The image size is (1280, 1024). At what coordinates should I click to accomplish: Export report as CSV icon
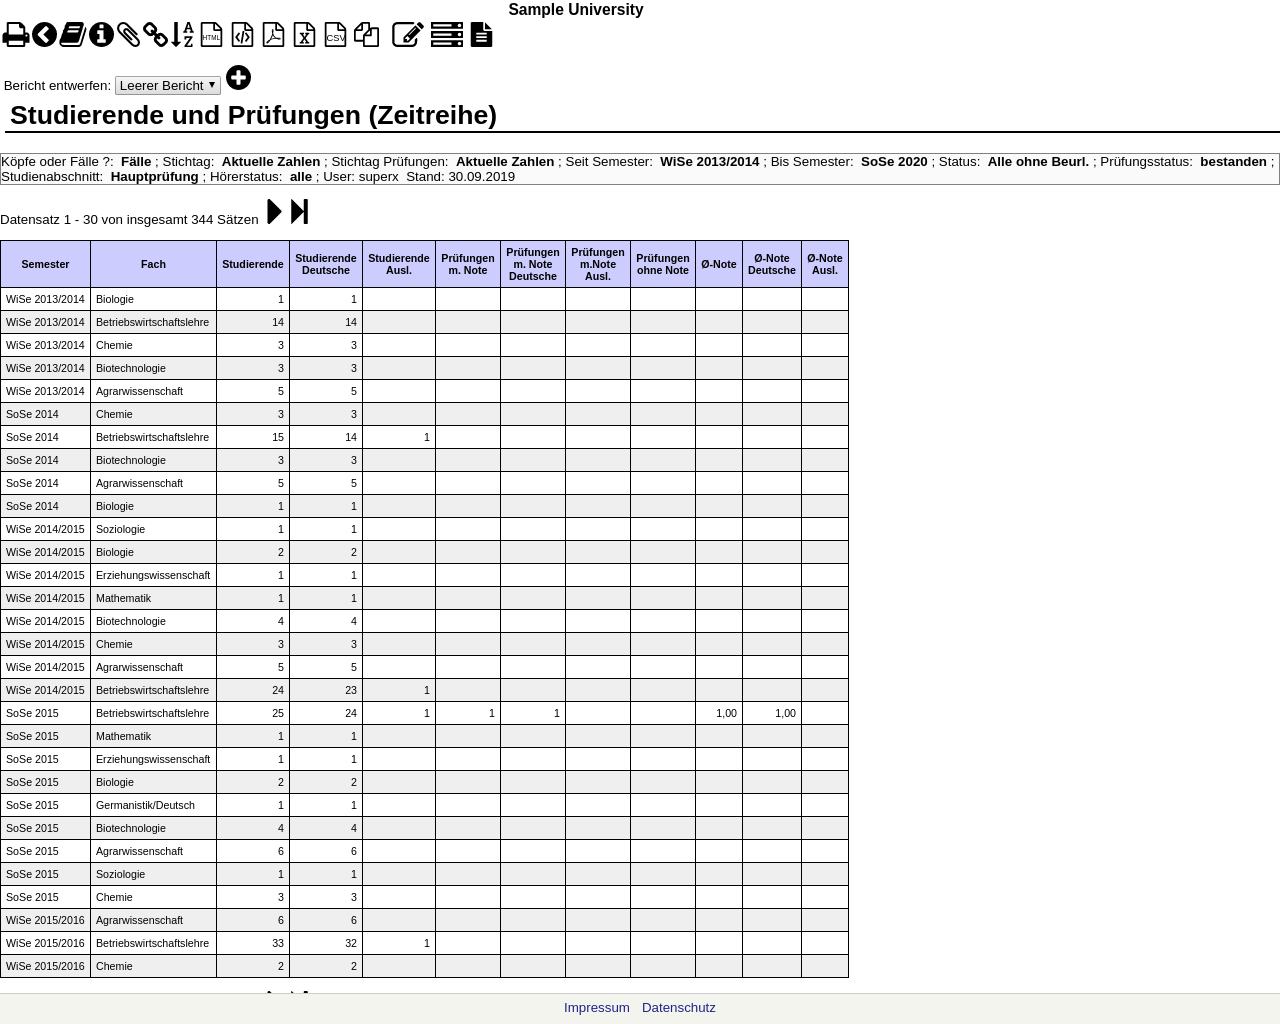pyautogui.click(x=335, y=35)
